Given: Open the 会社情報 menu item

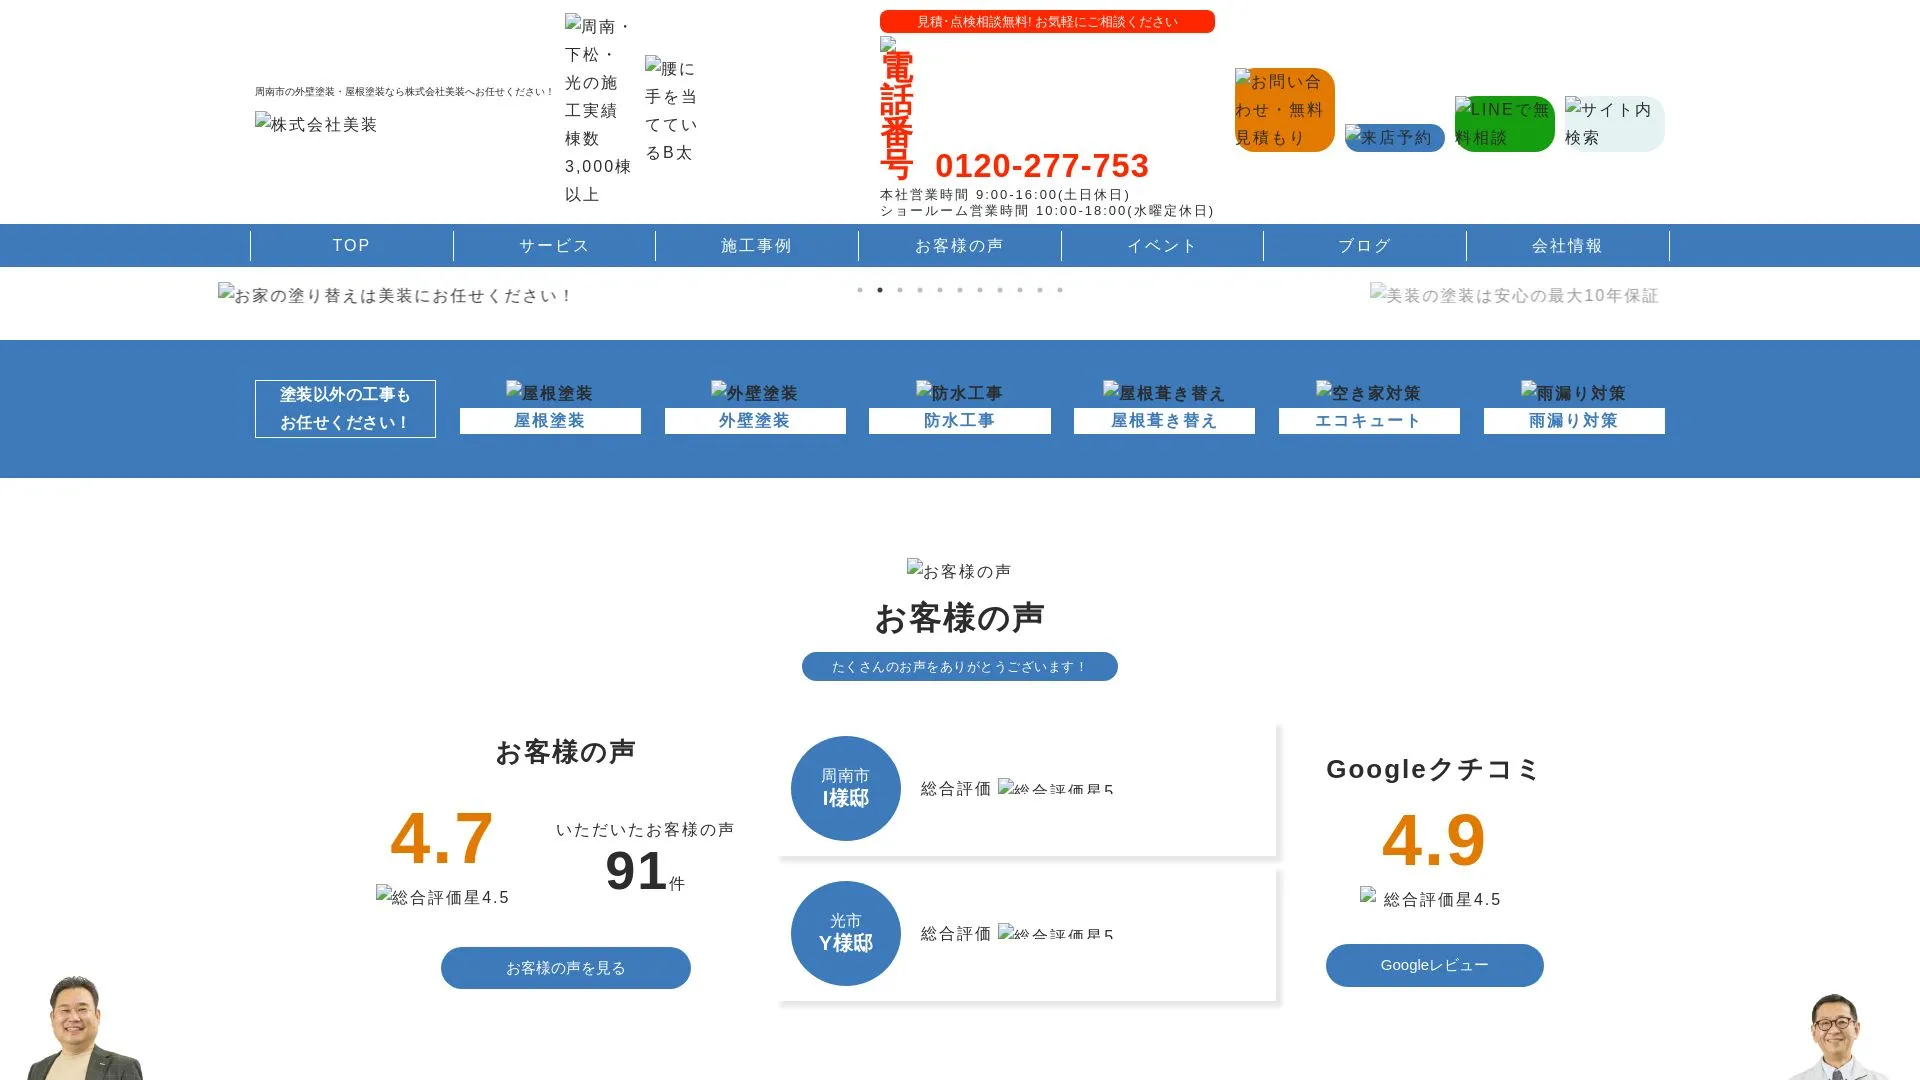Looking at the screenshot, I should point(1567,246).
